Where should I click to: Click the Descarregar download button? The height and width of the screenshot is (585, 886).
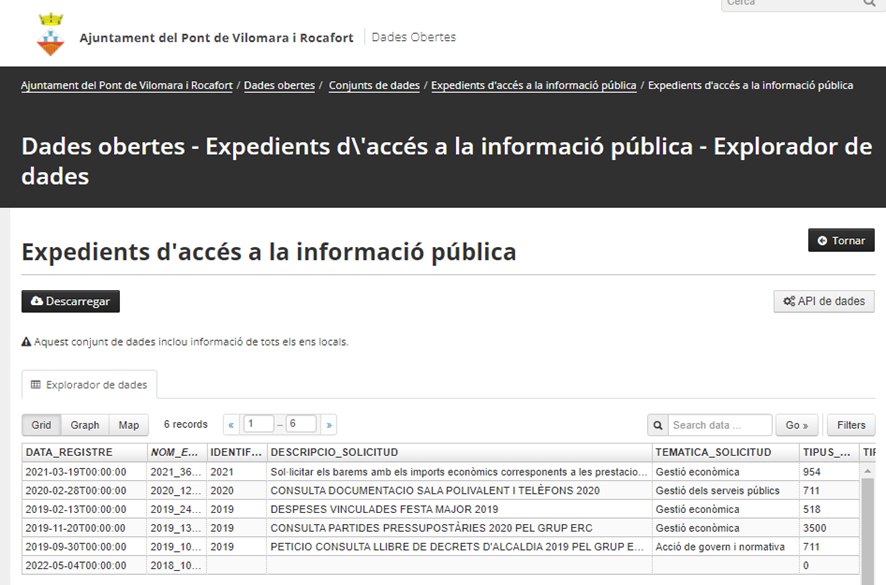(x=71, y=301)
